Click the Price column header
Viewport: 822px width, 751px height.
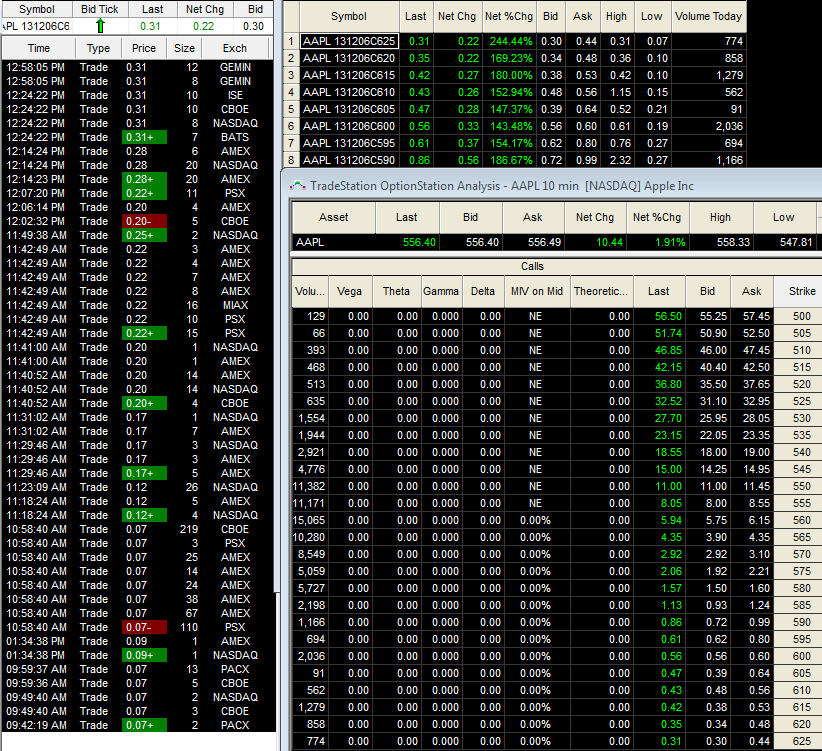[x=144, y=48]
